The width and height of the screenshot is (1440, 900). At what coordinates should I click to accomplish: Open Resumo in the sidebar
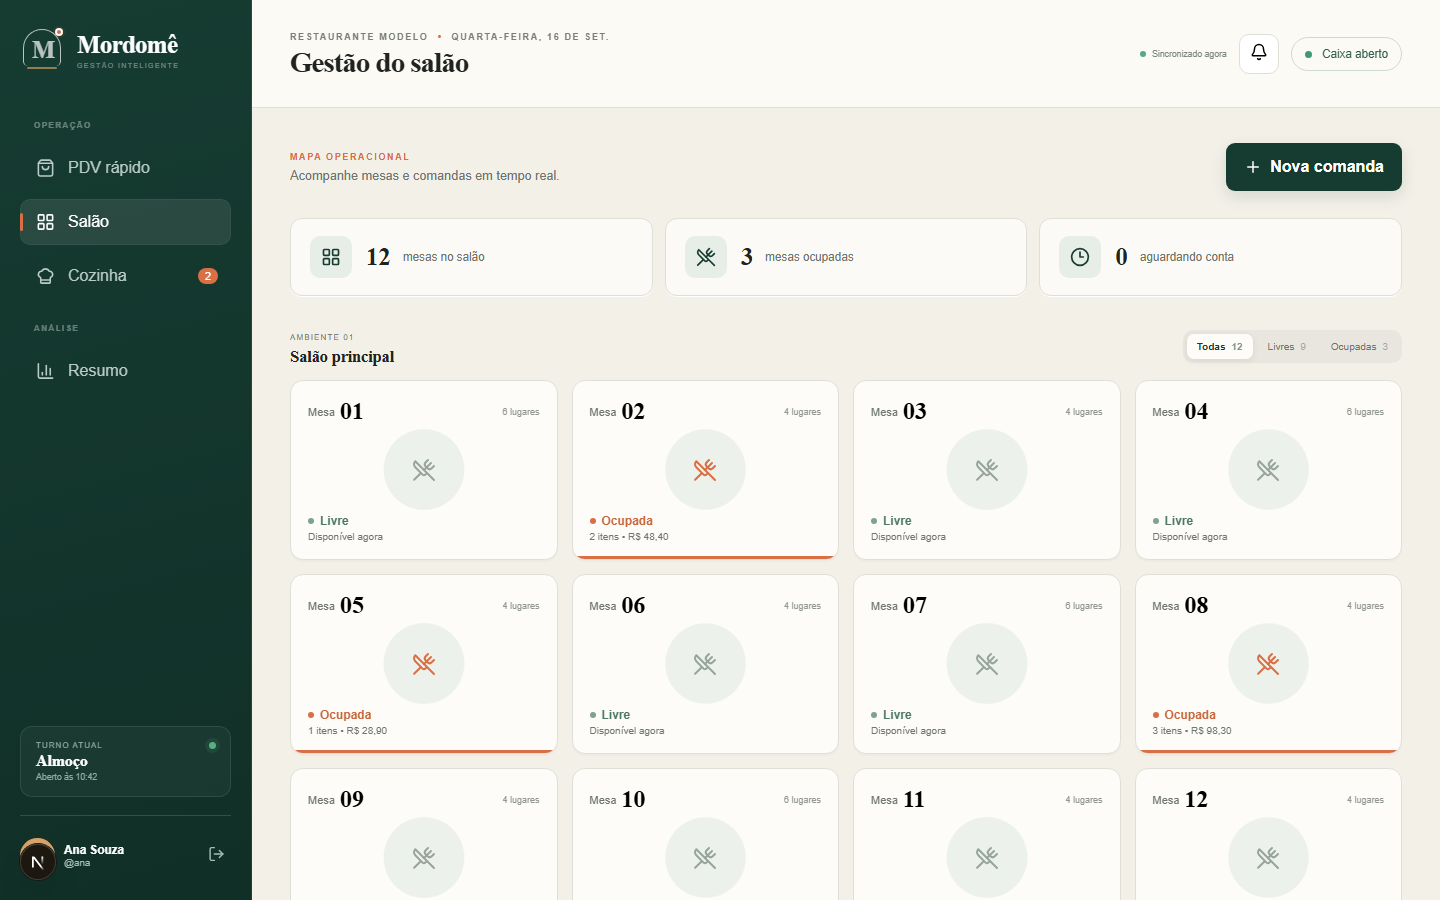pos(125,371)
